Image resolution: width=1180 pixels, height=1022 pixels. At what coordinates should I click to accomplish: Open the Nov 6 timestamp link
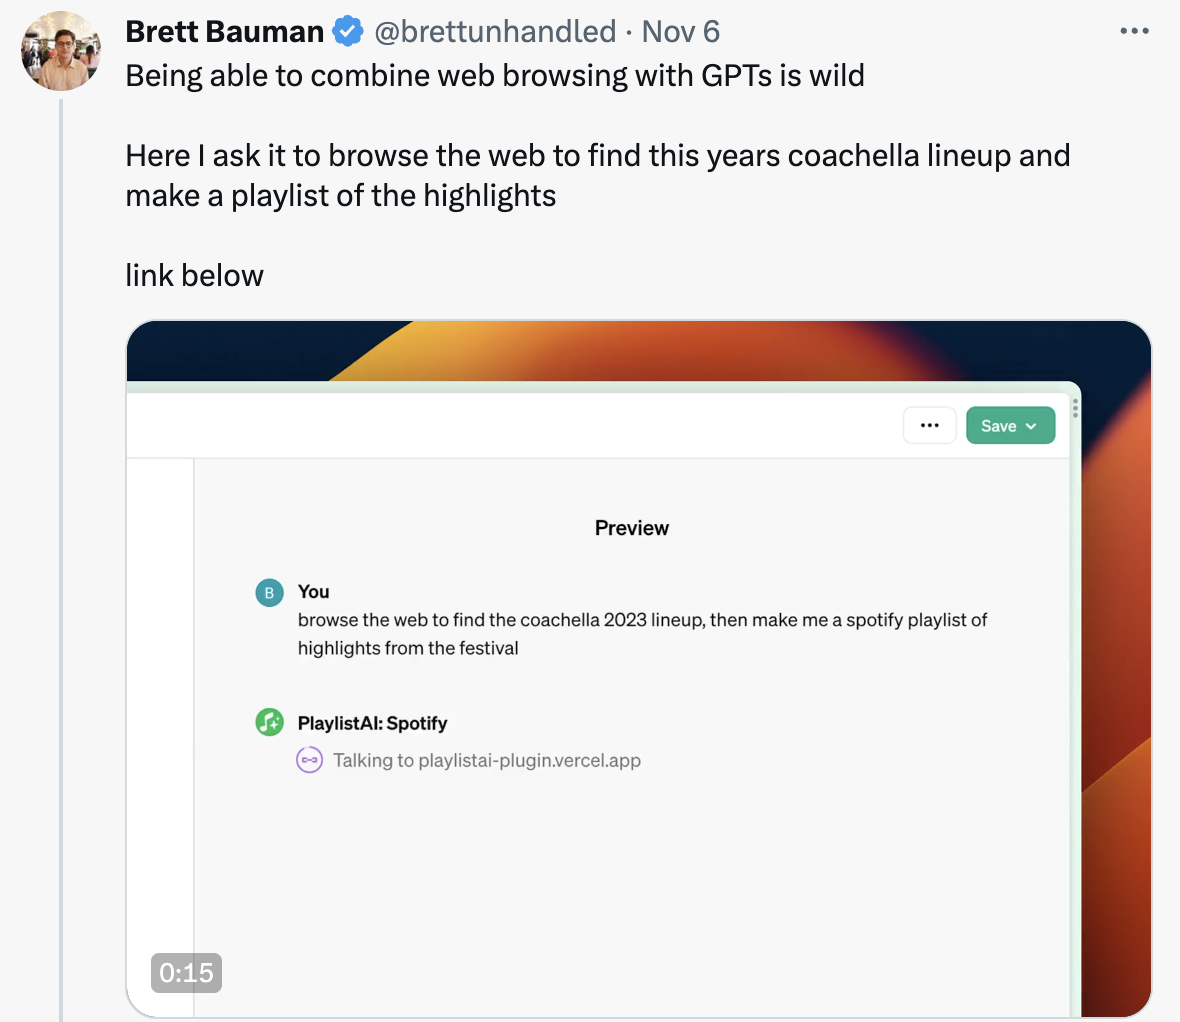pyautogui.click(x=680, y=32)
